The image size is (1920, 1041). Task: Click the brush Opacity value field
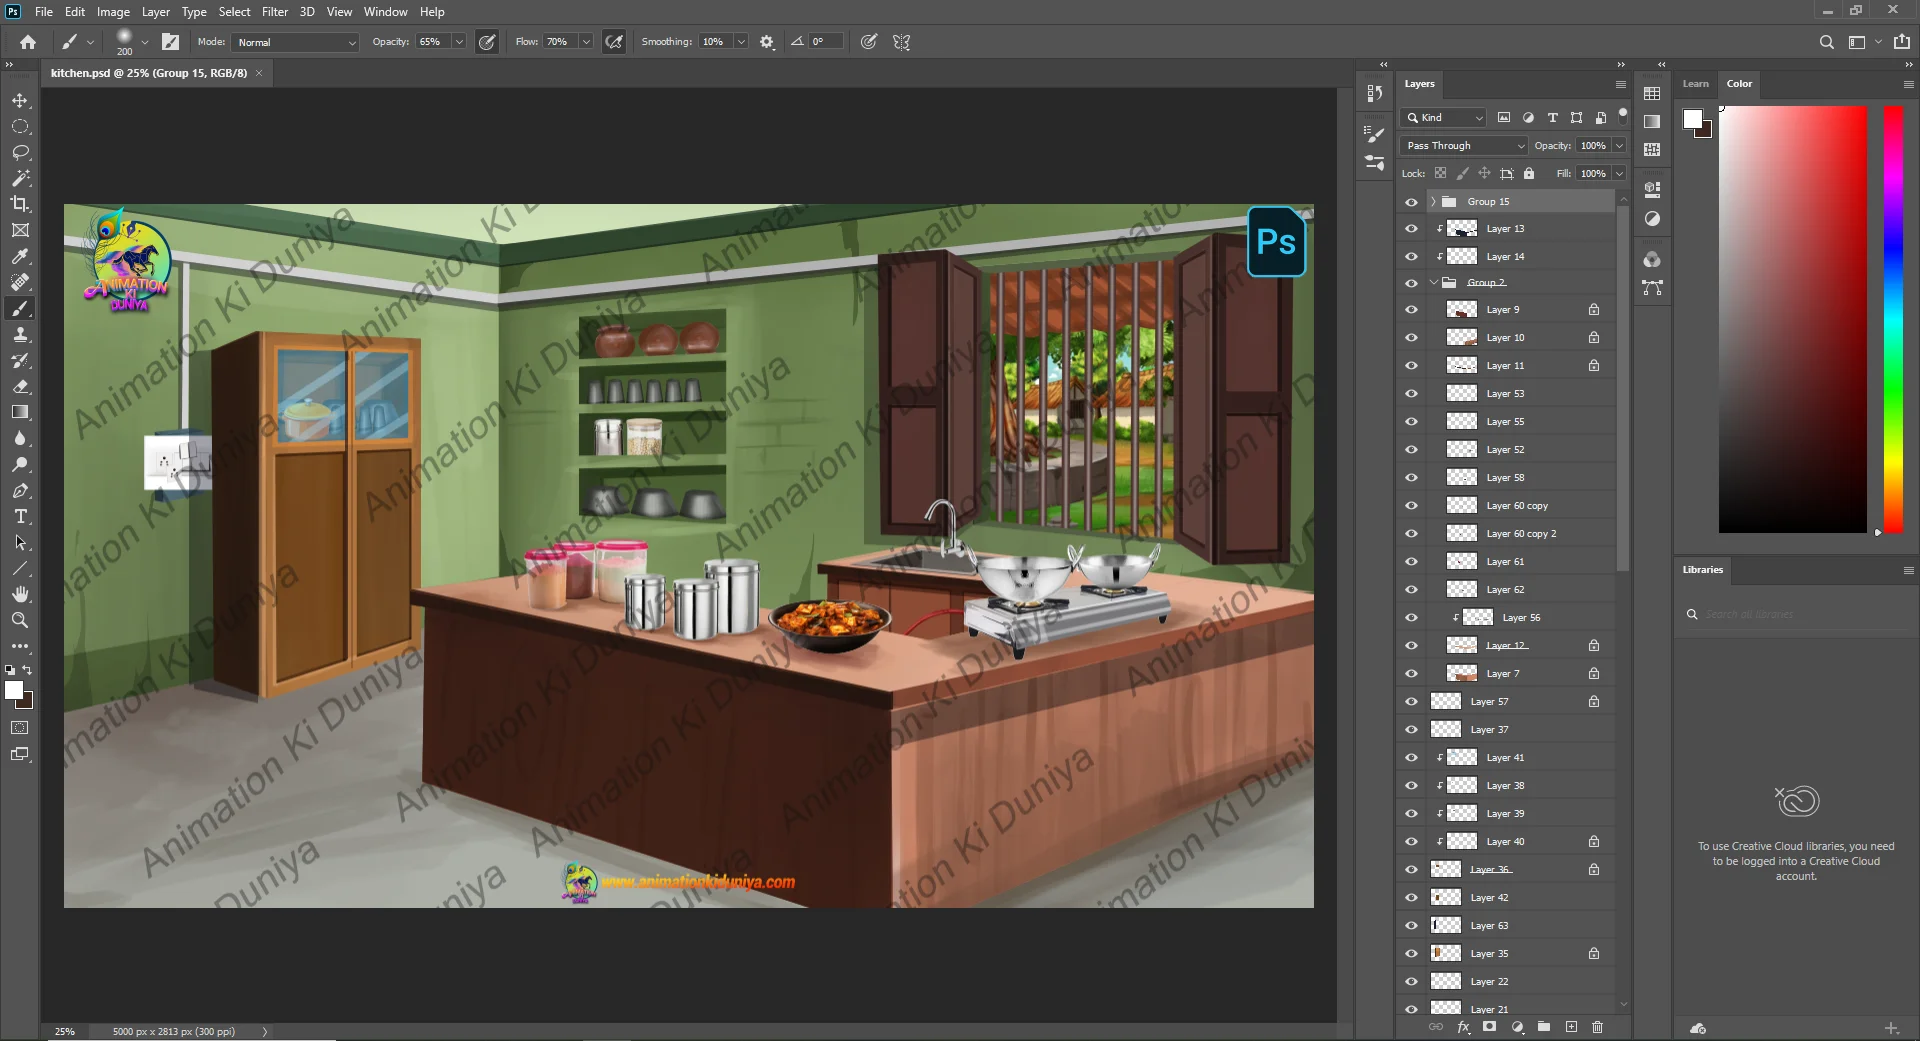coord(432,42)
